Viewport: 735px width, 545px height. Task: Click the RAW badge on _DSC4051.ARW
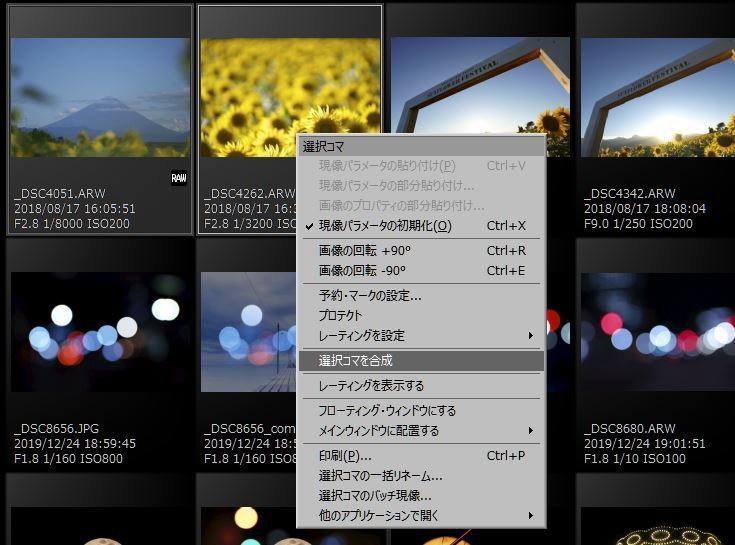pyautogui.click(x=179, y=178)
